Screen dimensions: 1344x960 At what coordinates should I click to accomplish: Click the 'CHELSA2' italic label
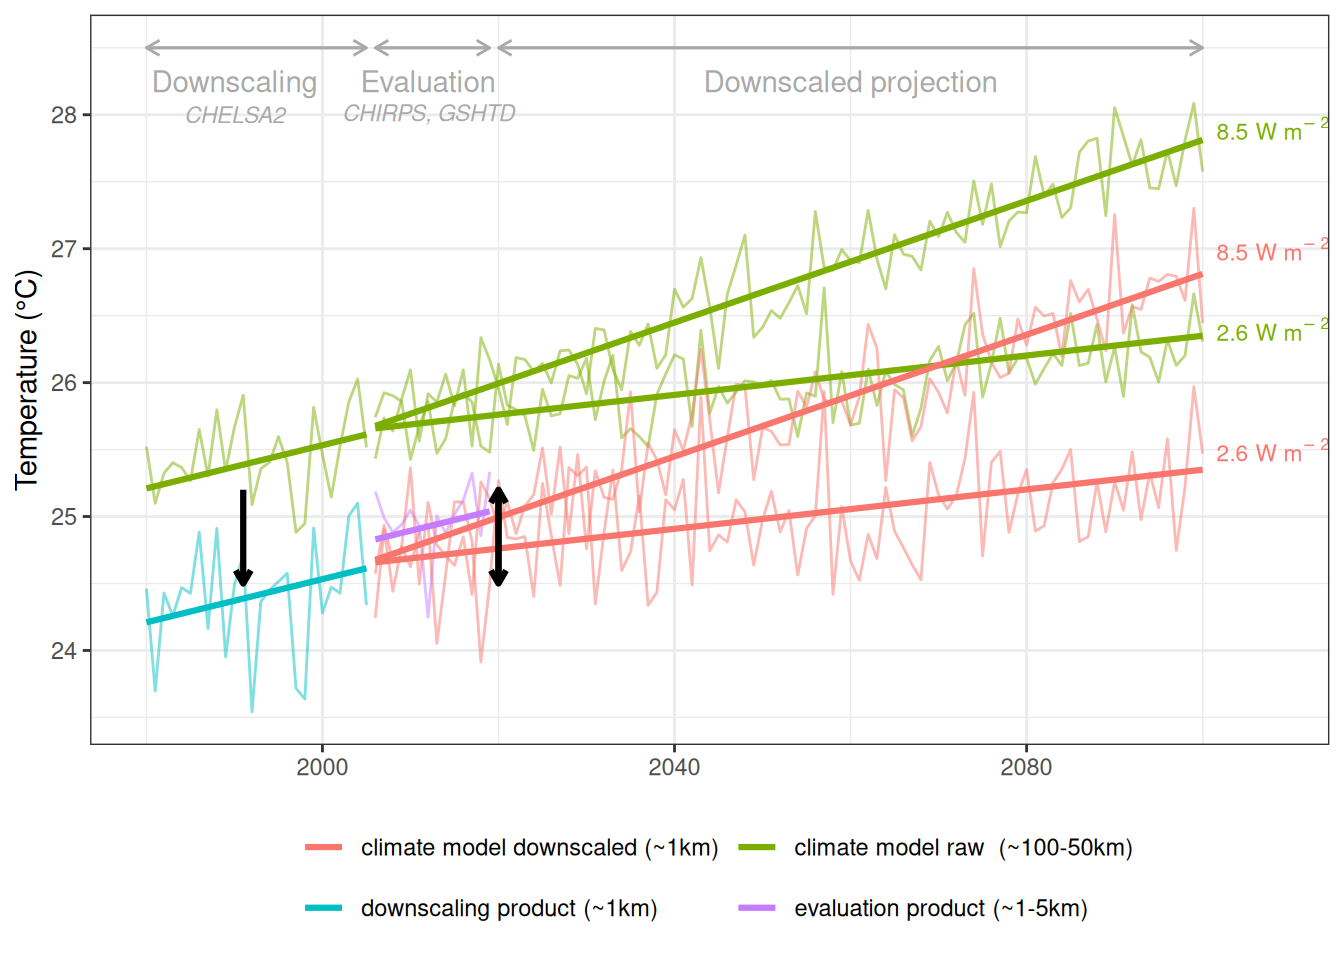click(235, 115)
